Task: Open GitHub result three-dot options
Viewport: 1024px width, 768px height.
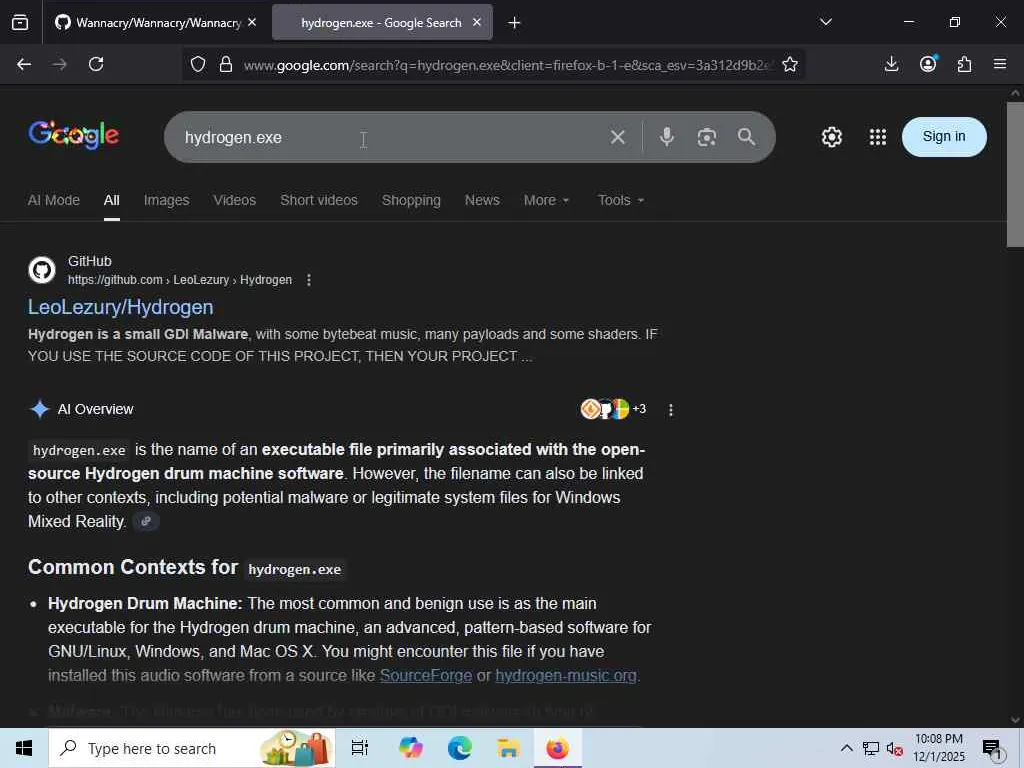Action: [x=309, y=280]
